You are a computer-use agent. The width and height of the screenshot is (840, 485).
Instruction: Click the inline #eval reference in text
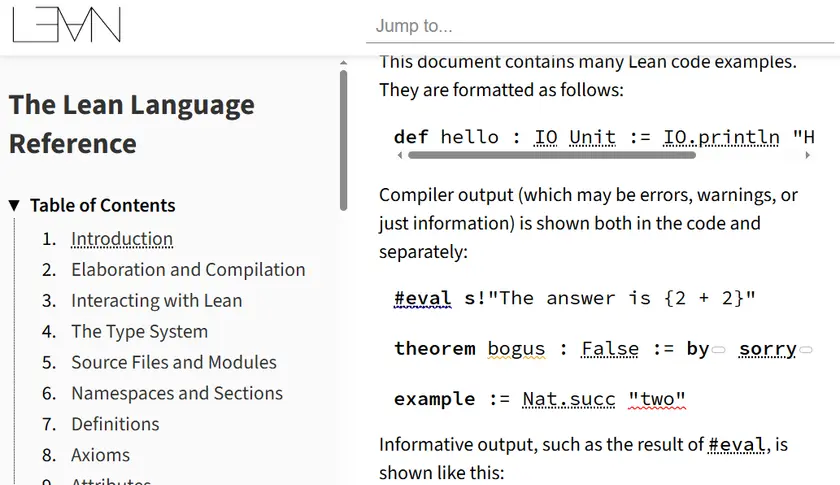(736, 445)
